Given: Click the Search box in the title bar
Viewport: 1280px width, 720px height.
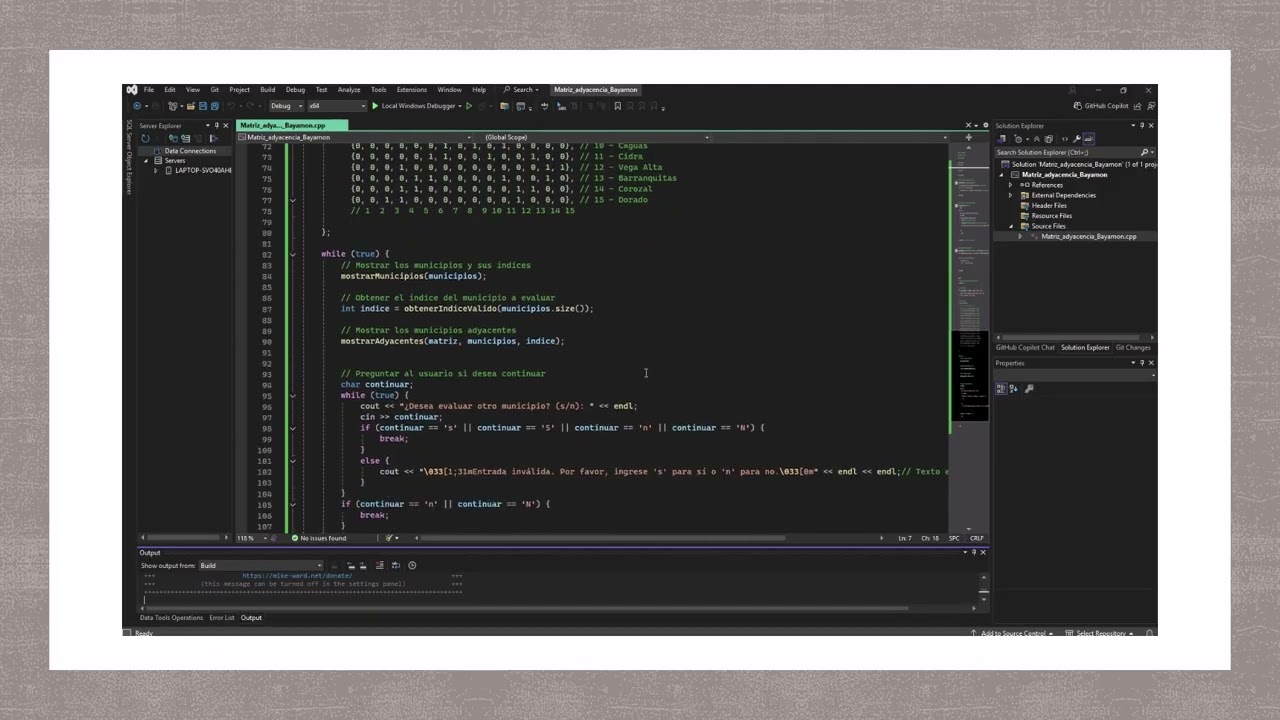Looking at the screenshot, I should click(521, 90).
